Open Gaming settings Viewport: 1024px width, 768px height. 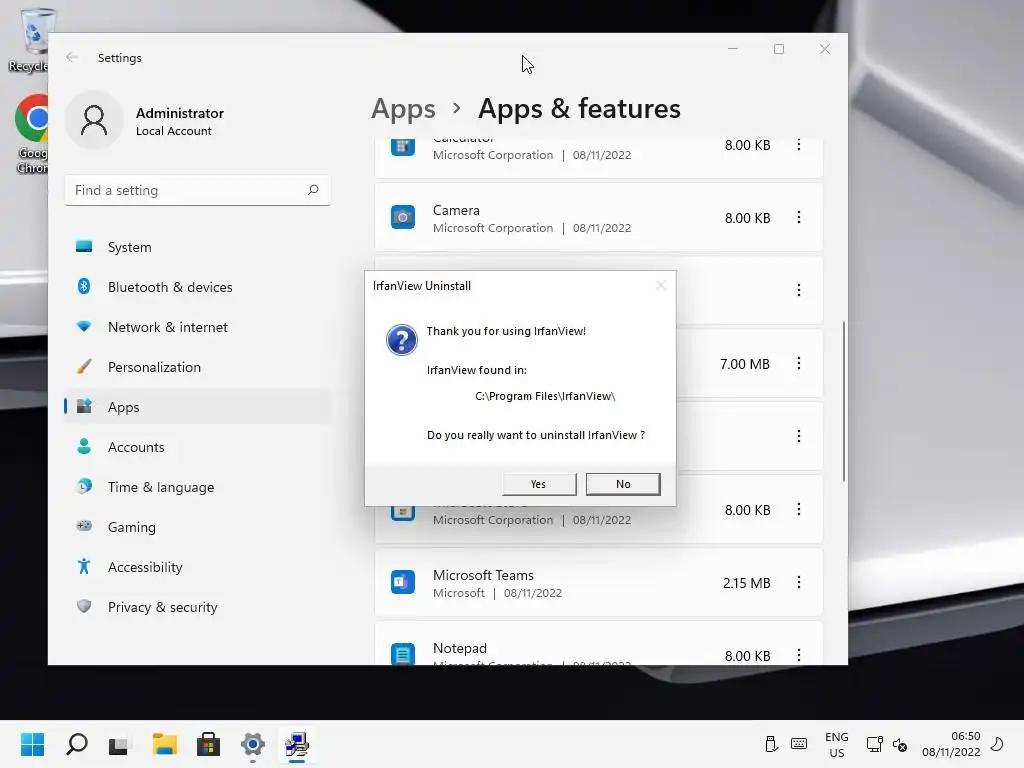197,527
